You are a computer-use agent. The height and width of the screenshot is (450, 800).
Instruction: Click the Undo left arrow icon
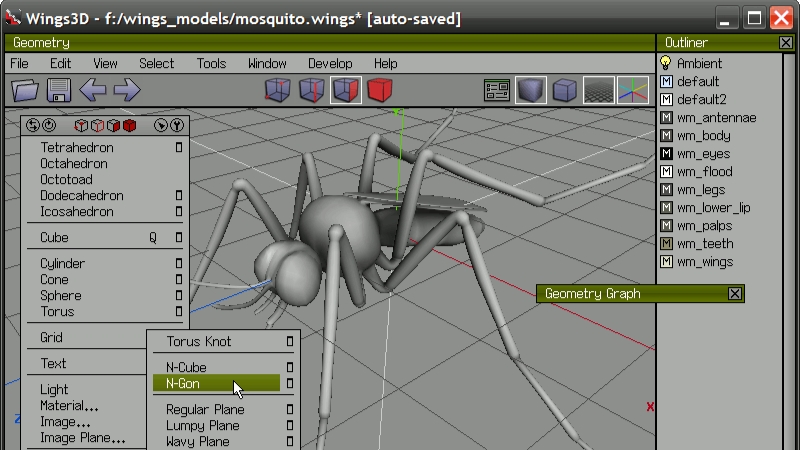point(93,91)
